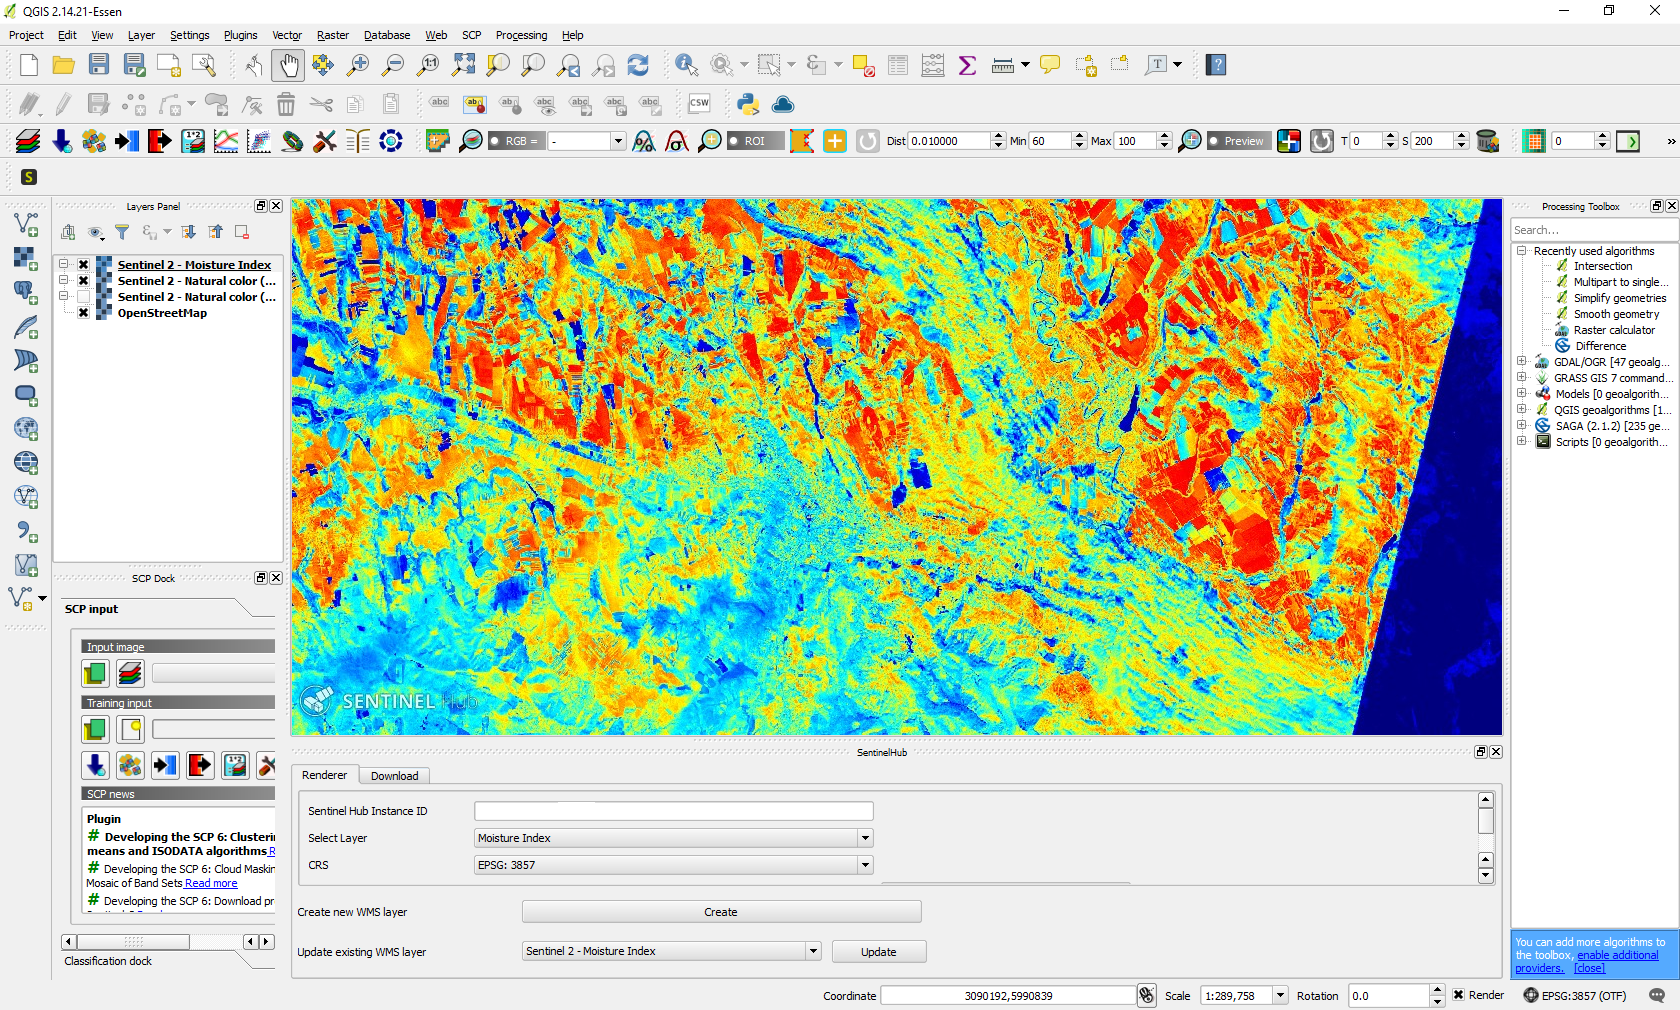Hide the Sentinel 2 - Moisture Index layer

(84, 265)
